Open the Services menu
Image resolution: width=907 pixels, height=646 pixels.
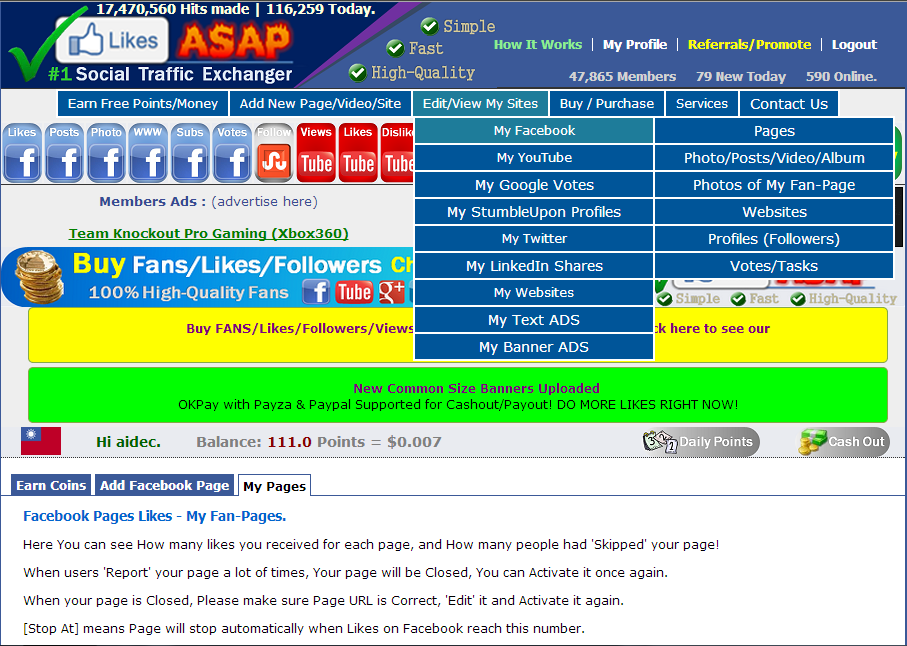pyautogui.click(x=702, y=104)
